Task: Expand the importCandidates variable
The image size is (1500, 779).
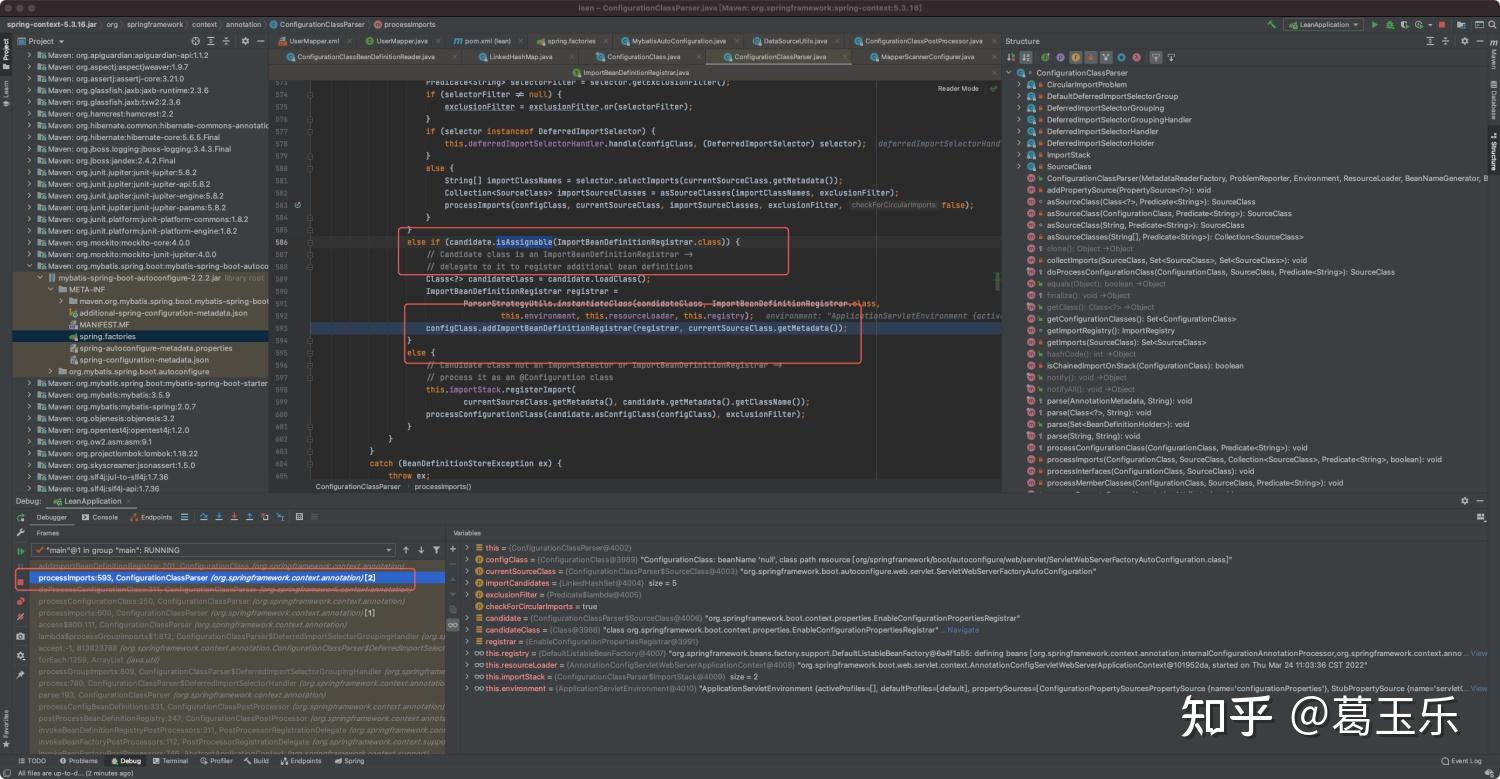Action: click(468, 583)
